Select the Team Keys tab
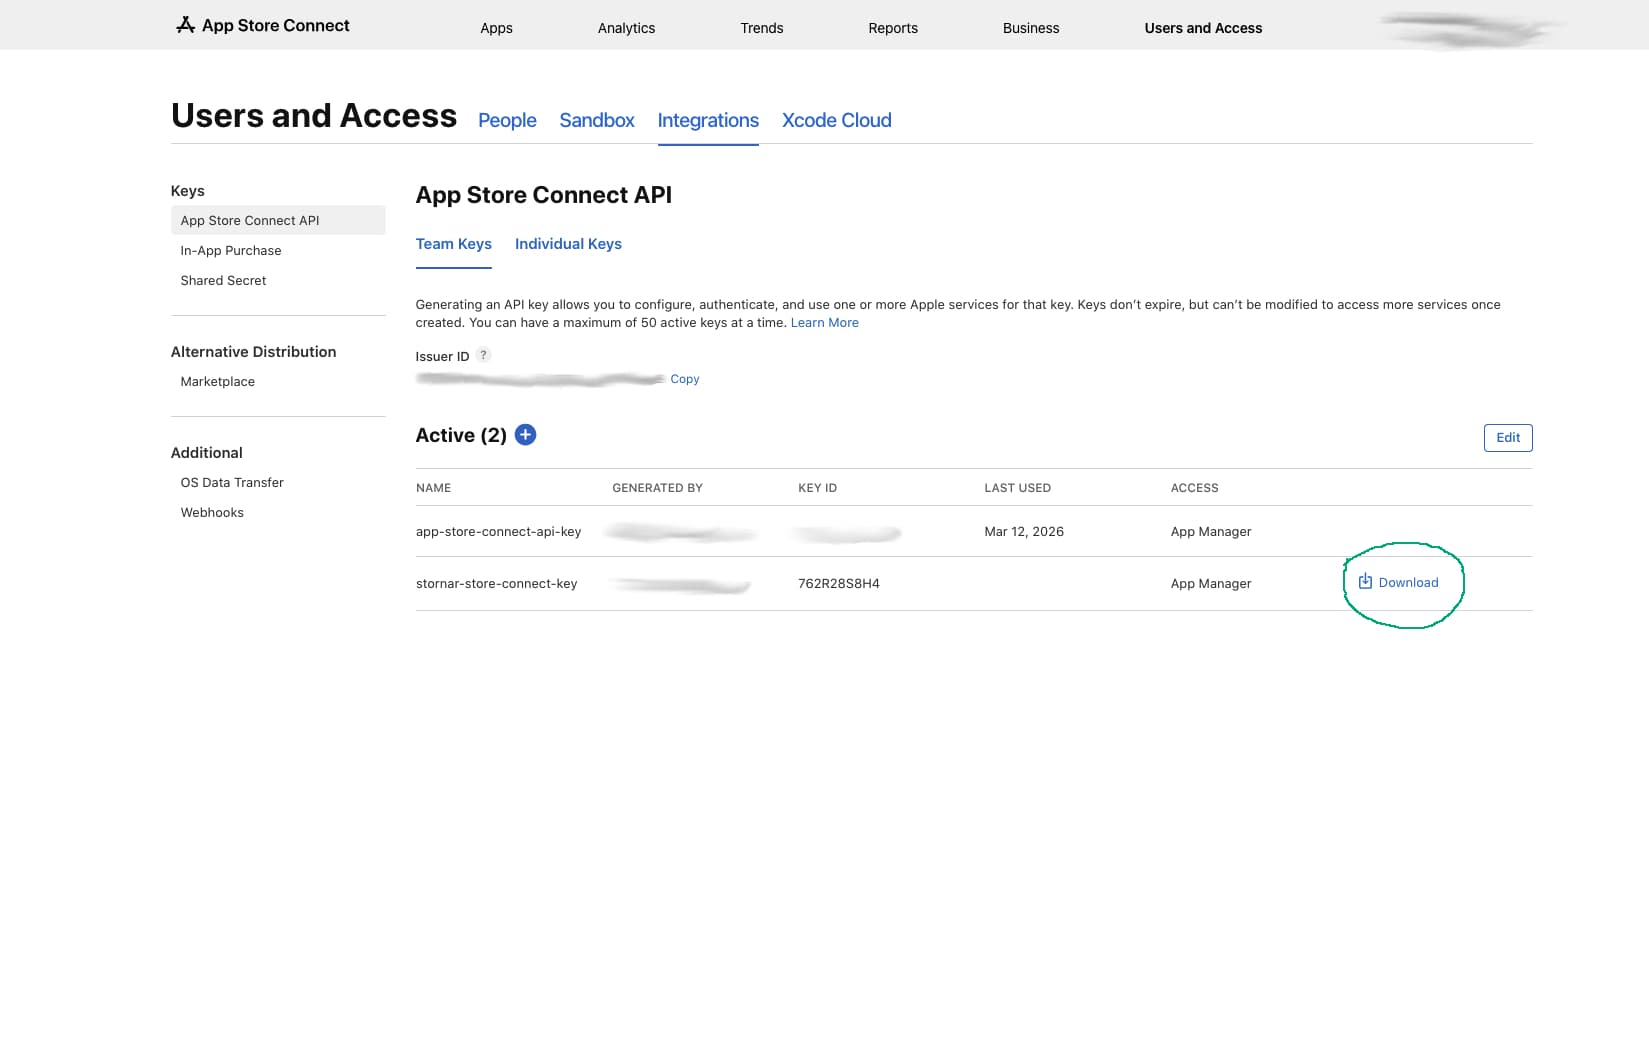 pos(454,244)
